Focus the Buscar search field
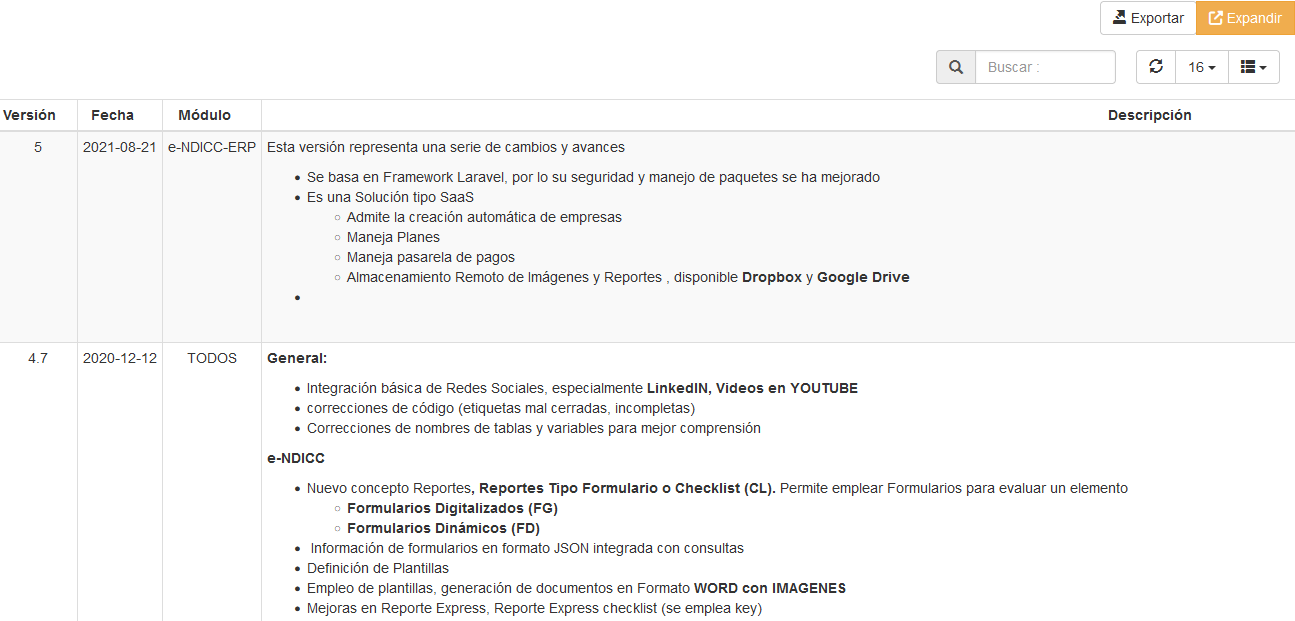Image resolution: width=1295 pixels, height=621 pixels. [1045, 67]
